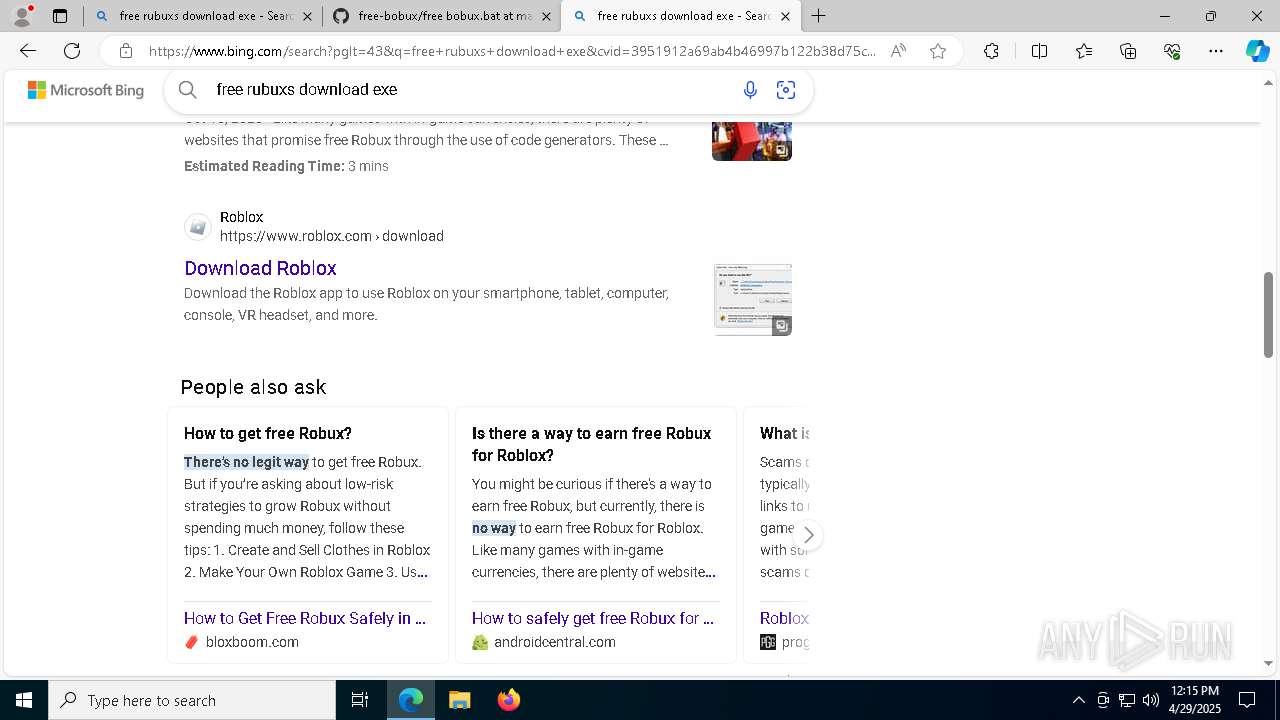
Task: Open top article result thumbnail
Action: (752, 140)
